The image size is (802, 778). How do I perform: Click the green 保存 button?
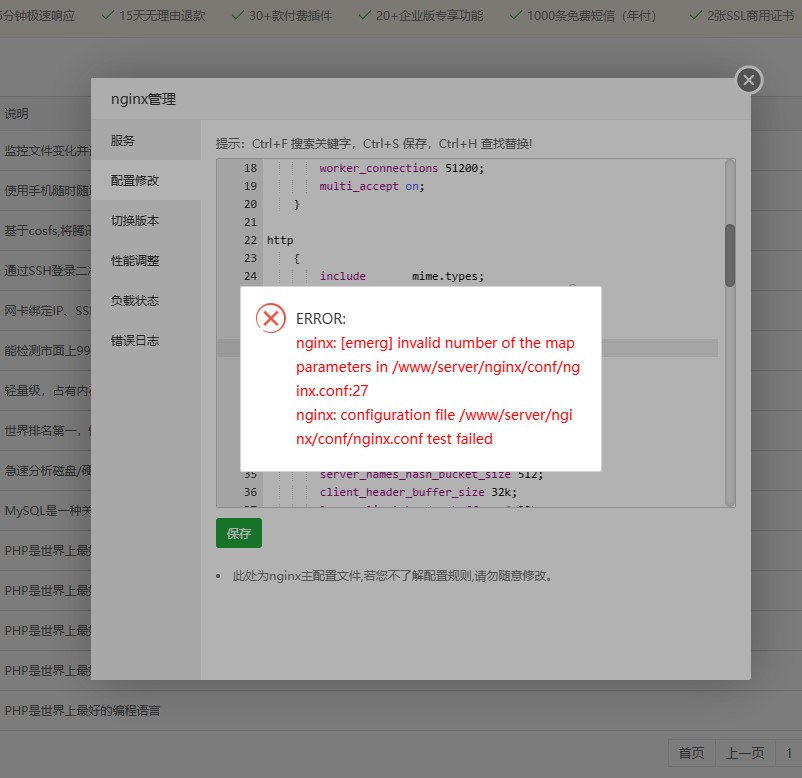(x=238, y=533)
